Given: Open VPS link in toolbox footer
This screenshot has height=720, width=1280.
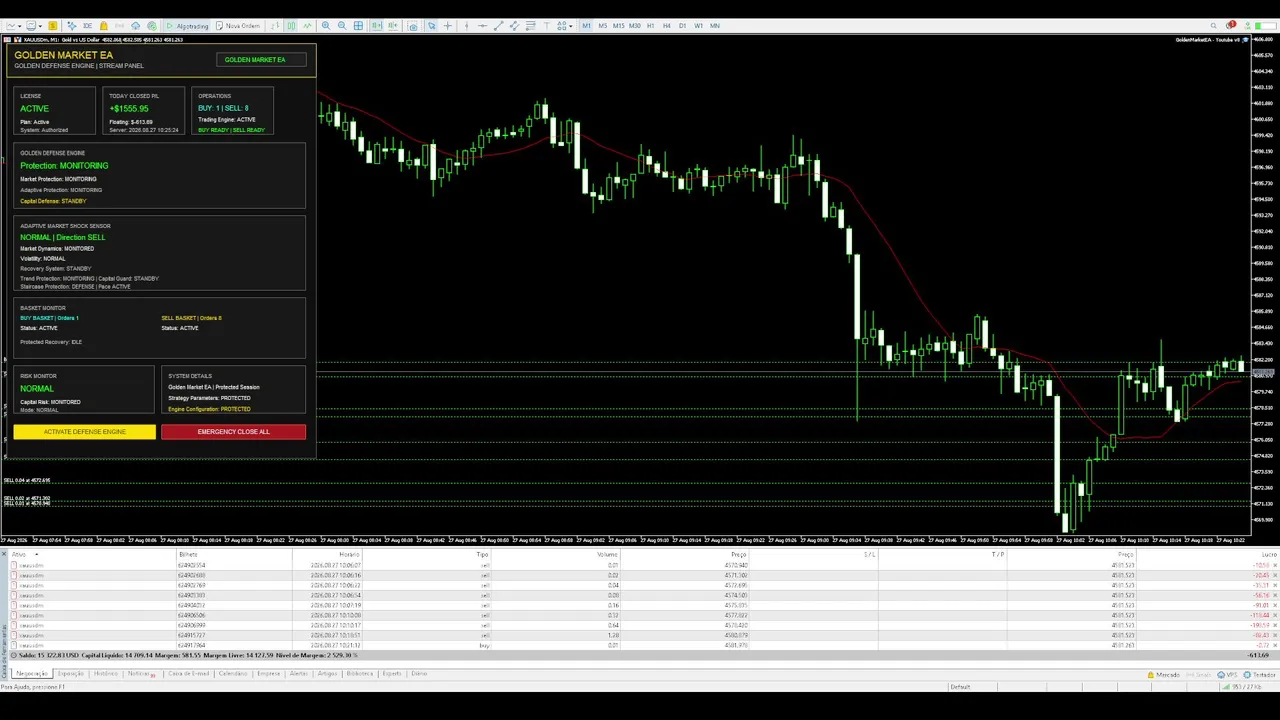Looking at the screenshot, I should point(1227,675).
